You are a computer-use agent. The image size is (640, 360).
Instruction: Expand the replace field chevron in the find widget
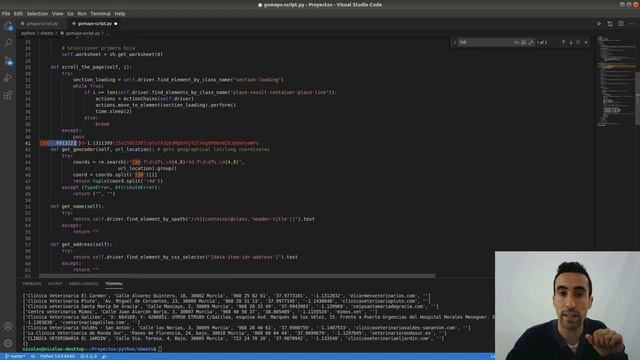pyautogui.click(x=455, y=42)
